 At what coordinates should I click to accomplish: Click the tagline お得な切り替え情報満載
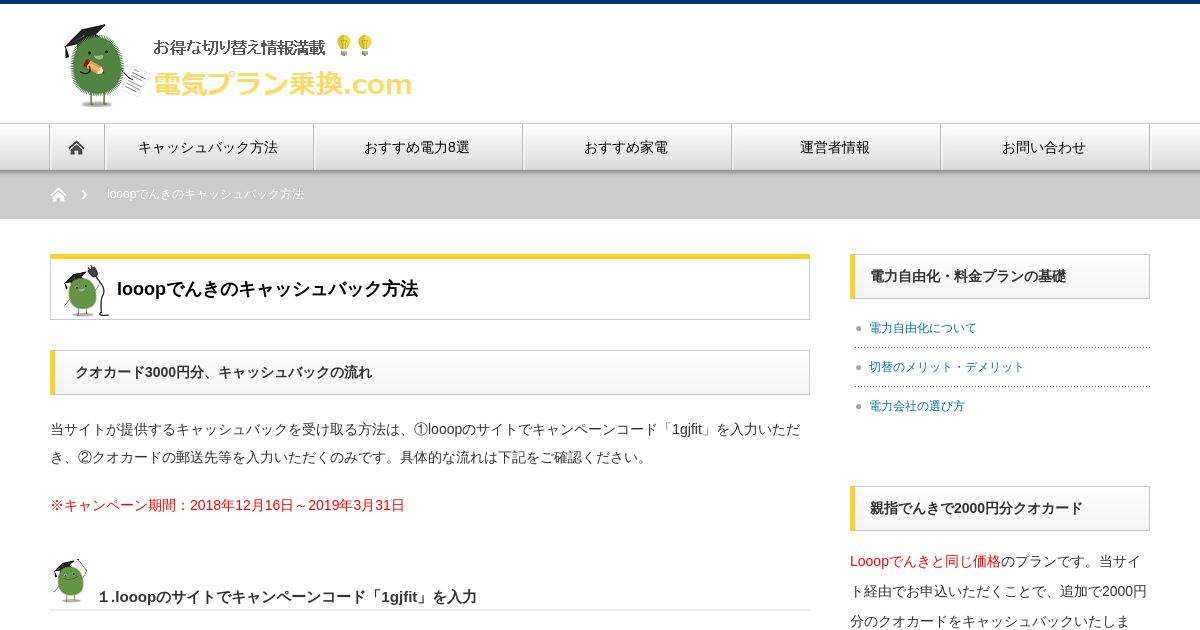pyautogui.click(x=239, y=47)
